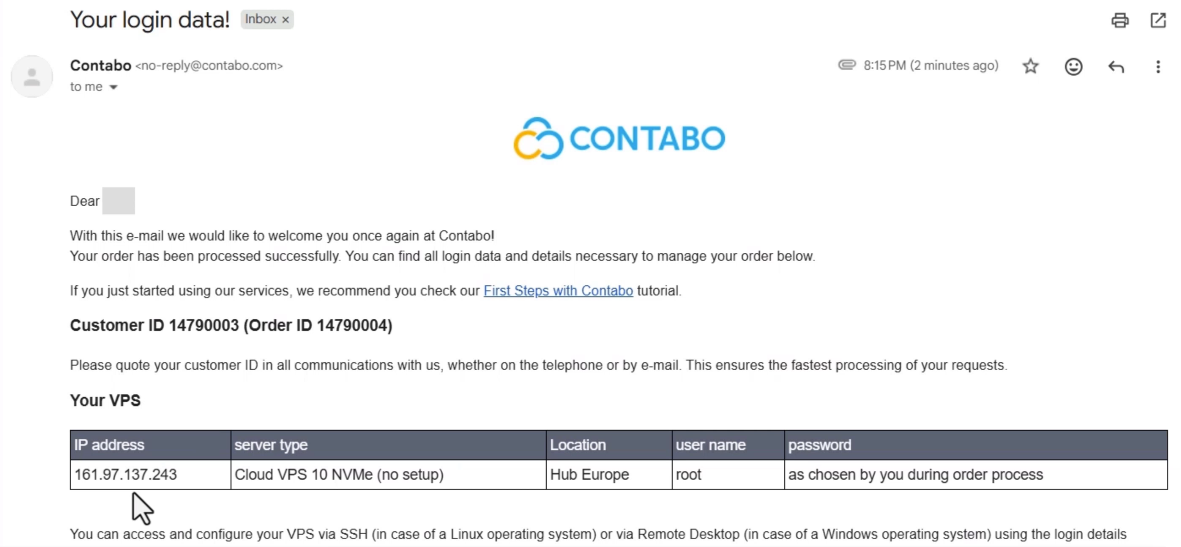Image resolution: width=1181 pixels, height=547 pixels.
Task: Click the IP address 161.97.137.243 cell
Action: point(151,475)
